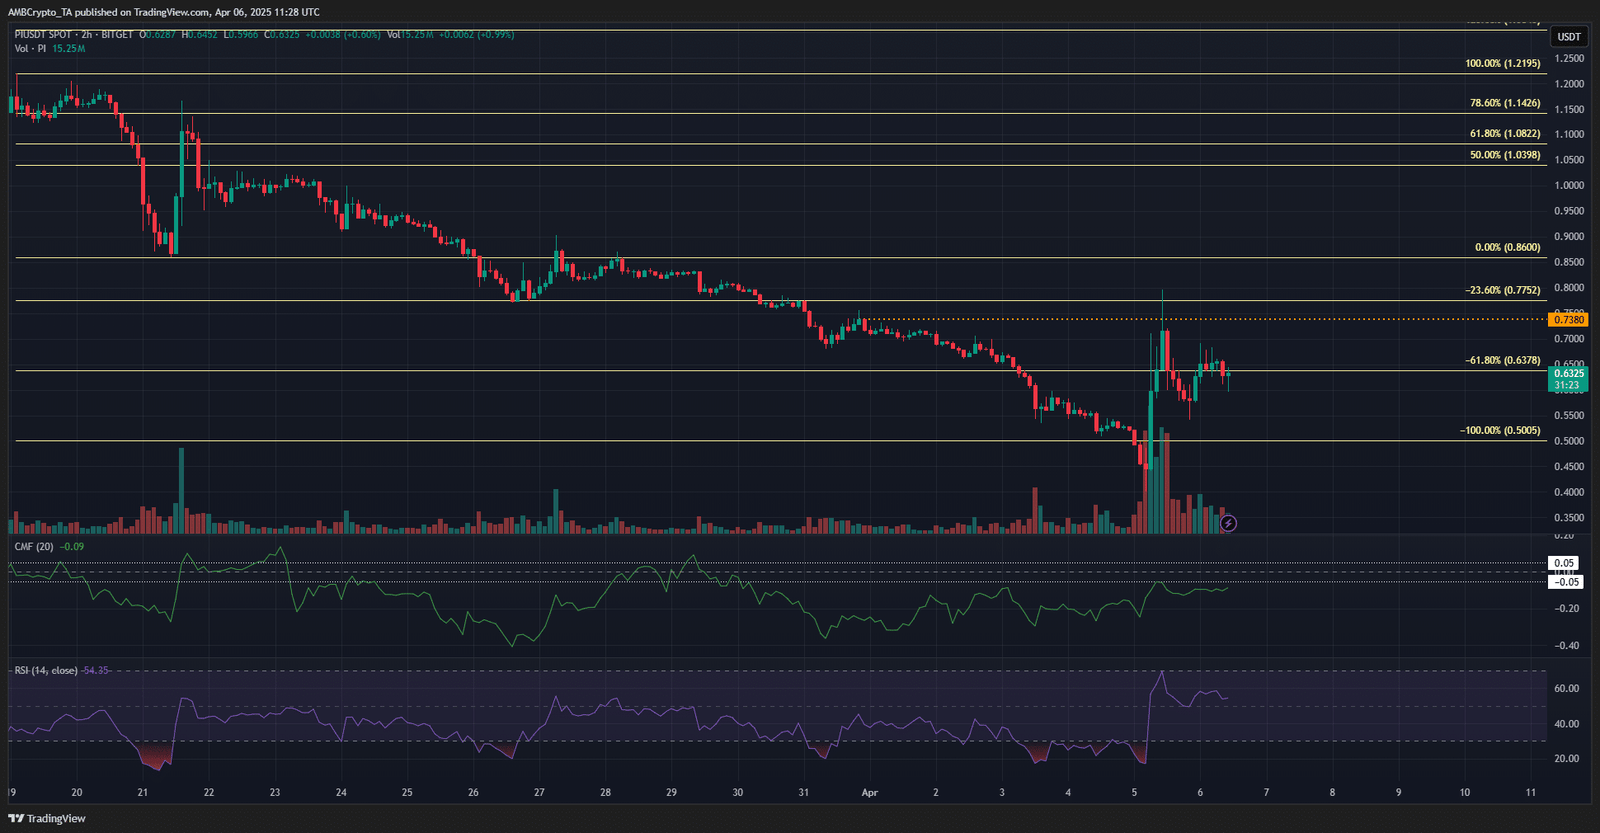The width and height of the screenshot is (1600, 833).
Task: Click the green 0.6325 current price tag
Action: coord(1567,374)
